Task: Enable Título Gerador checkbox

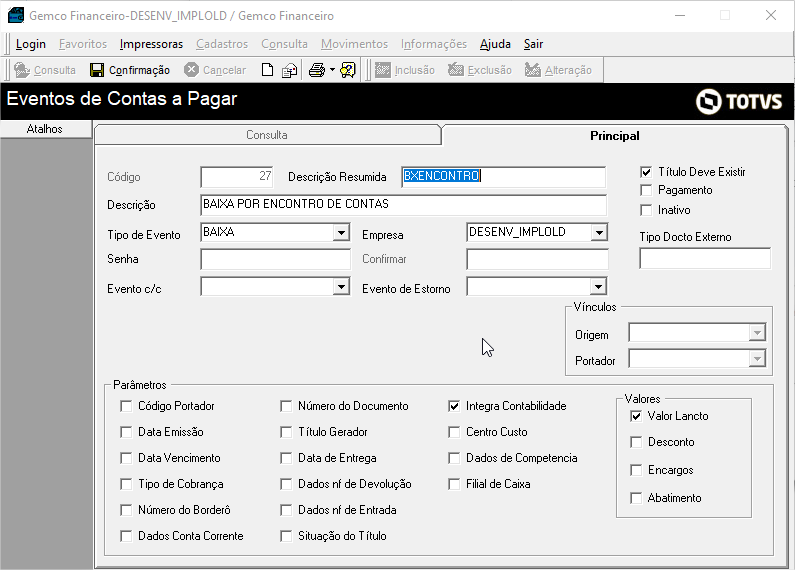Action: pos(286,432)
